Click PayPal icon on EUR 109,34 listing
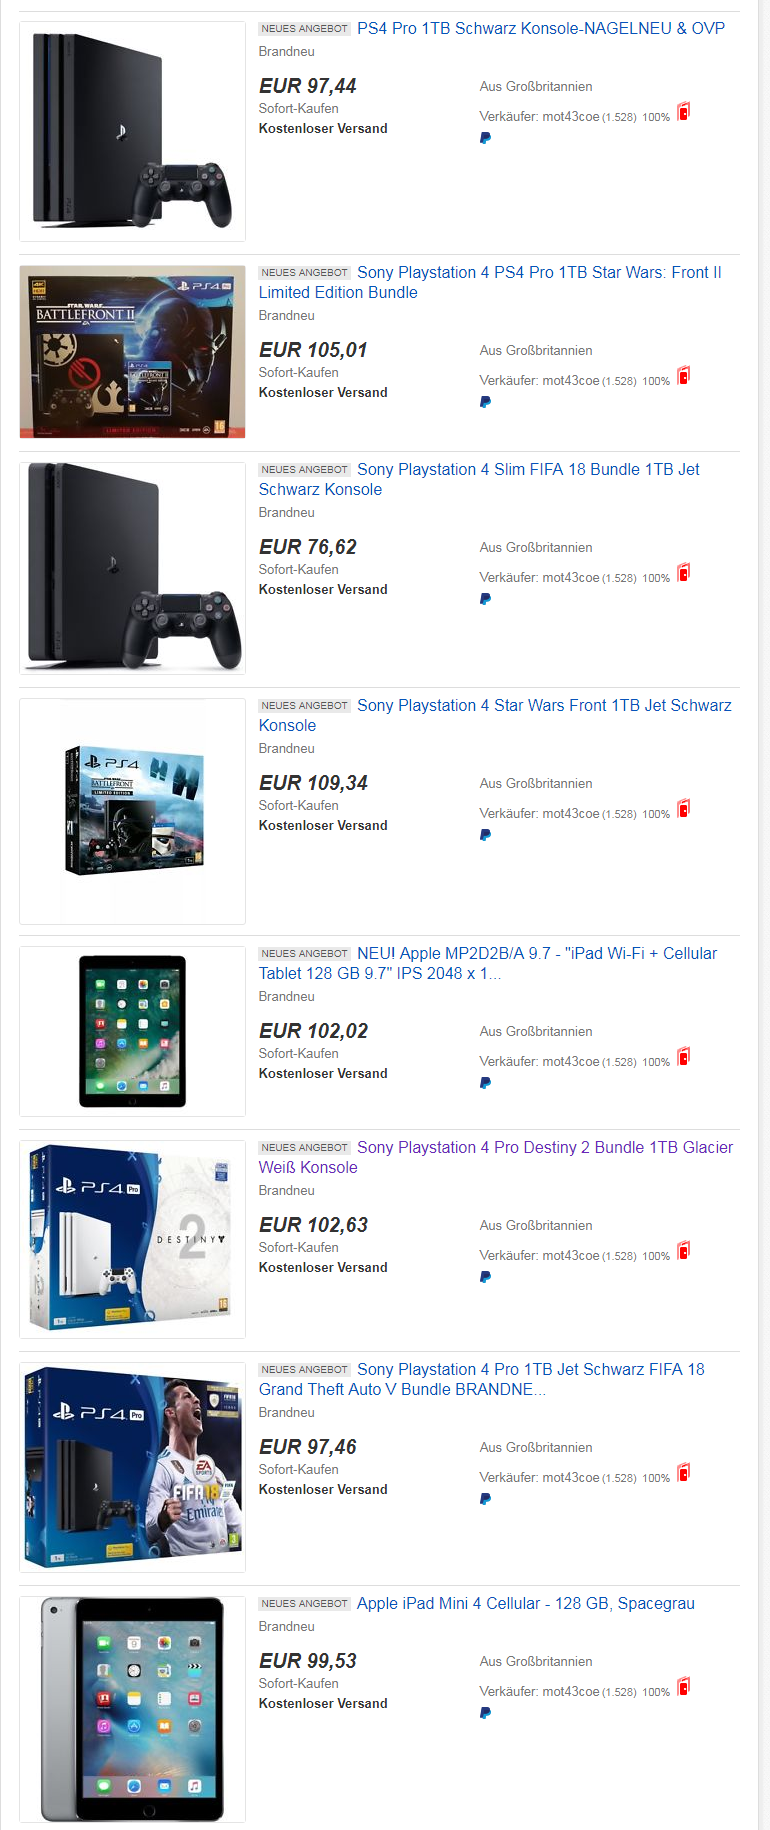The image size is (770, 1830). pos(485,835)
